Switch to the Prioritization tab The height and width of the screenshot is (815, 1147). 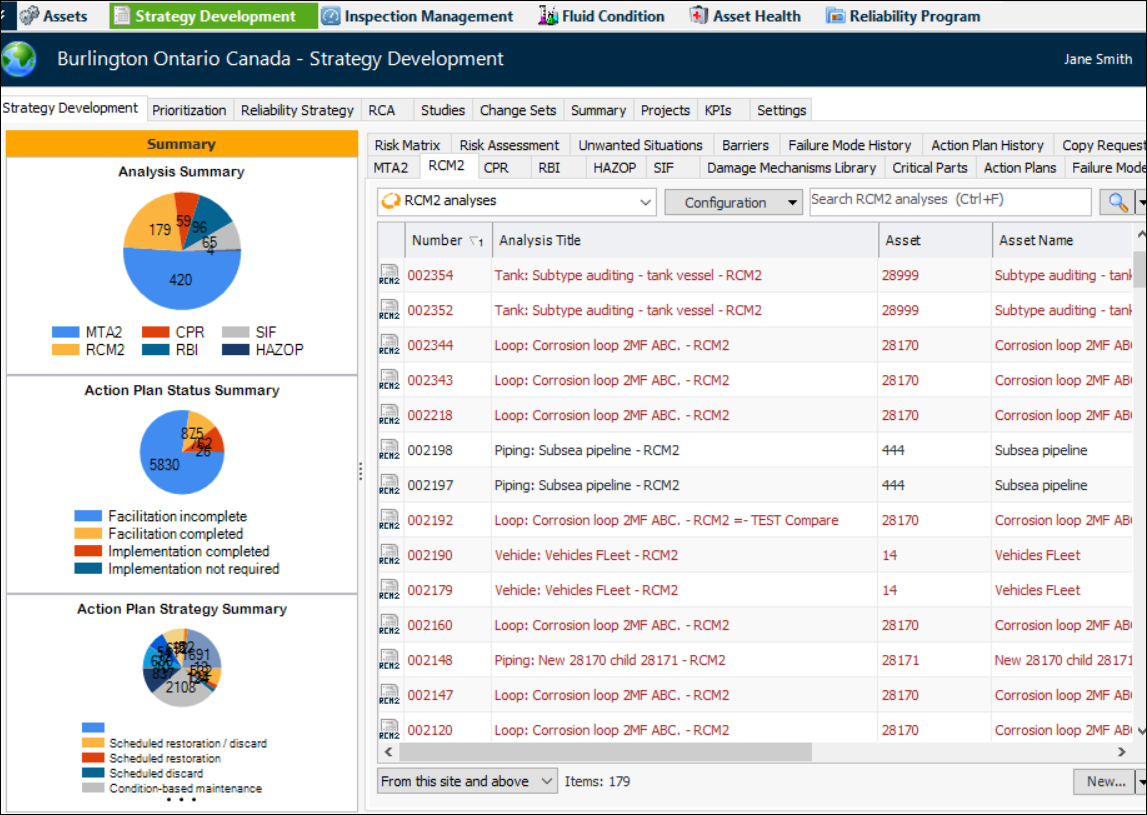(x=190, y=110)
